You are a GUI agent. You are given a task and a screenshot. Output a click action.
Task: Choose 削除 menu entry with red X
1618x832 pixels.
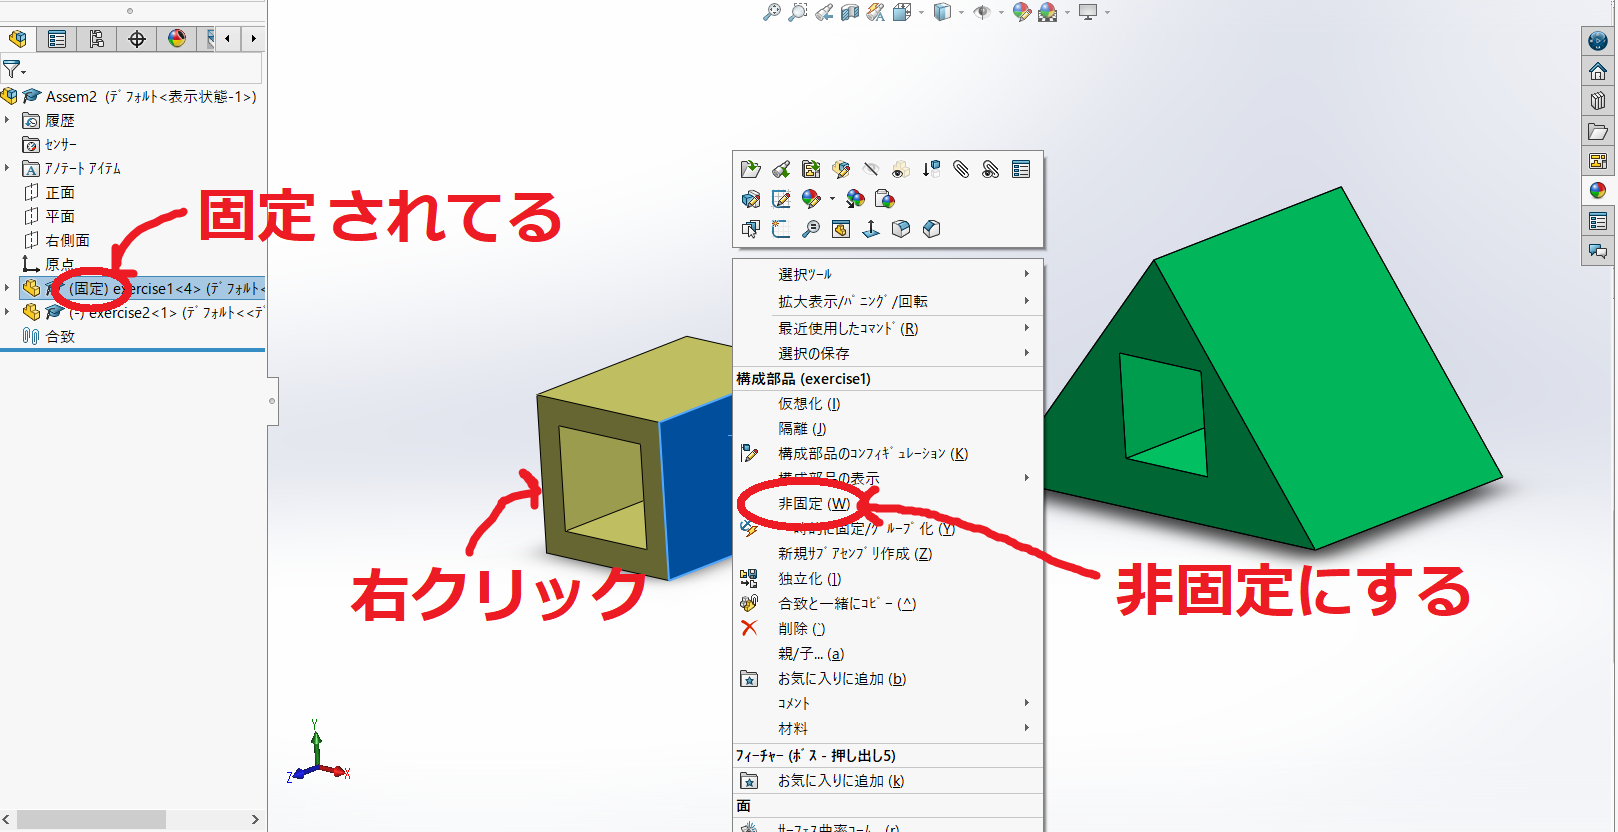(888, 628)
